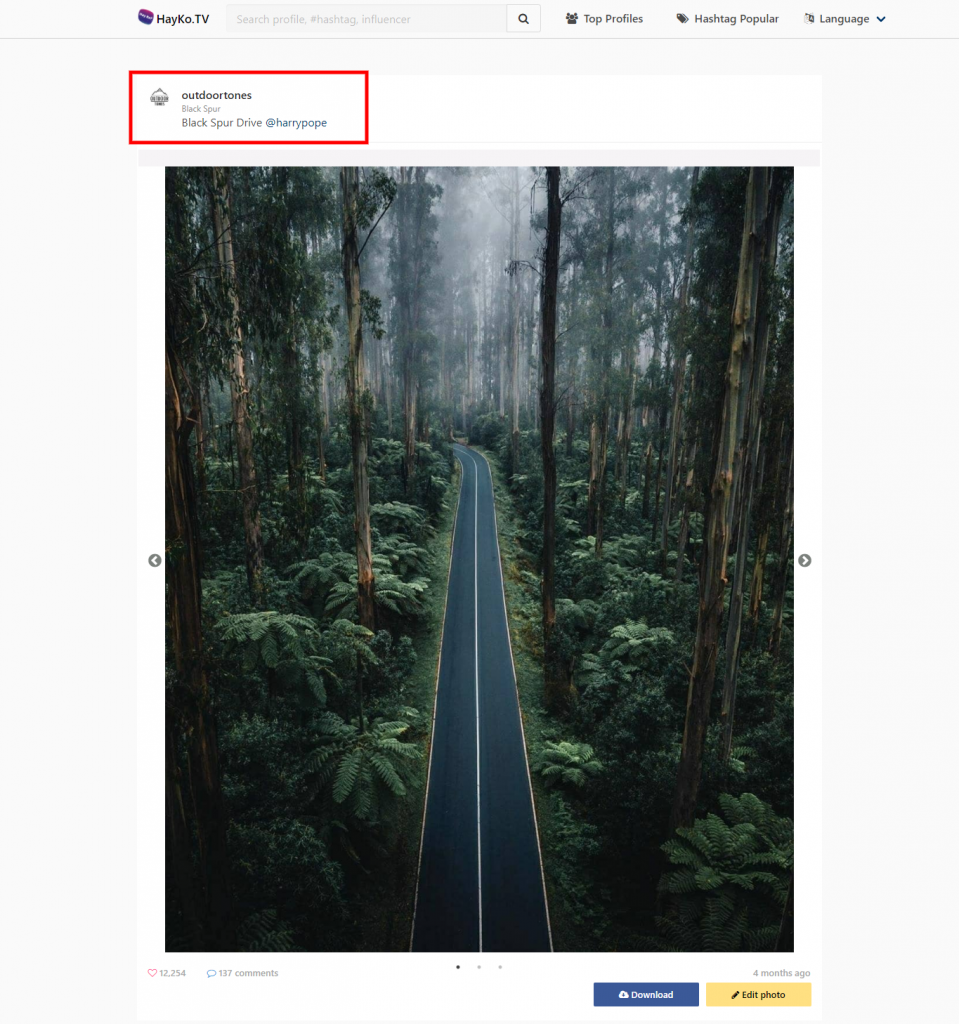Click the Language translate icon
Screen dimensions: 959x1024
coord(809,19)
